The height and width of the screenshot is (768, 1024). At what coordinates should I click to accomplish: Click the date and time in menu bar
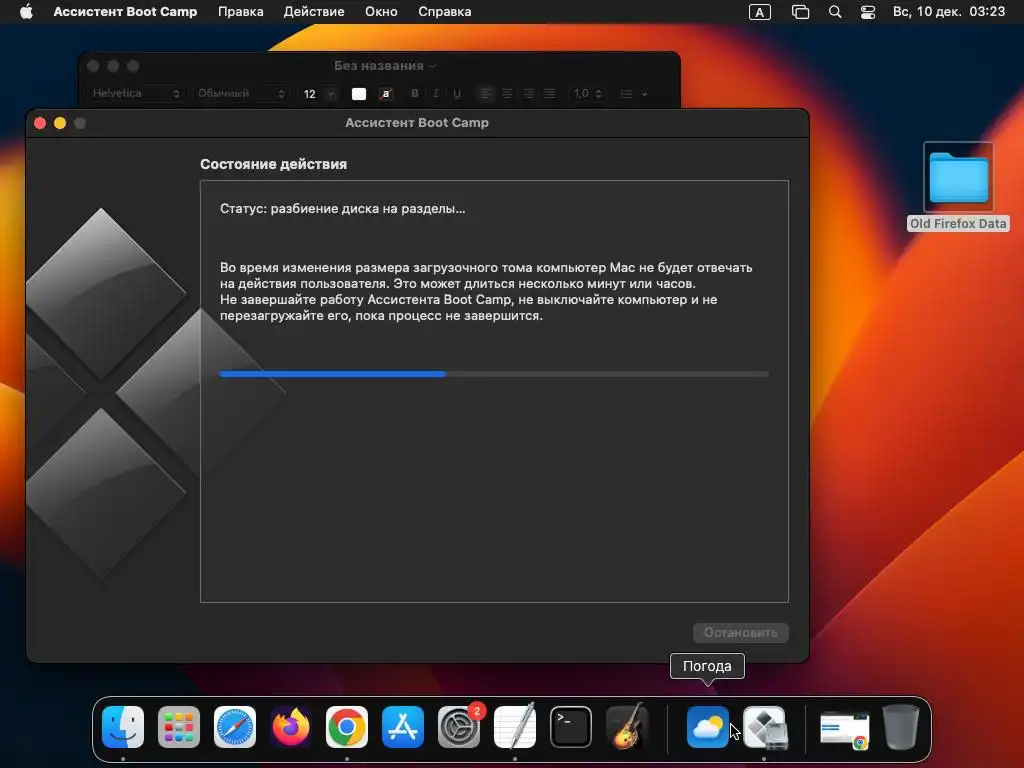(949, 12)
